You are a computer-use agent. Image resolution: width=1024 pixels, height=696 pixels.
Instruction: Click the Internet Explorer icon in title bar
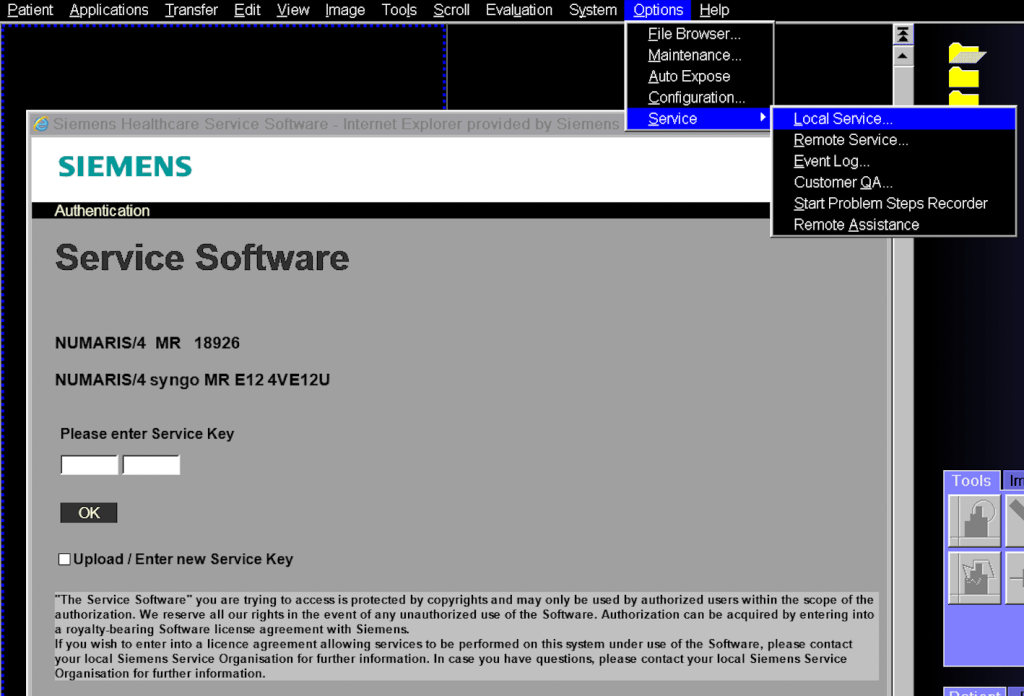point(41,124)
